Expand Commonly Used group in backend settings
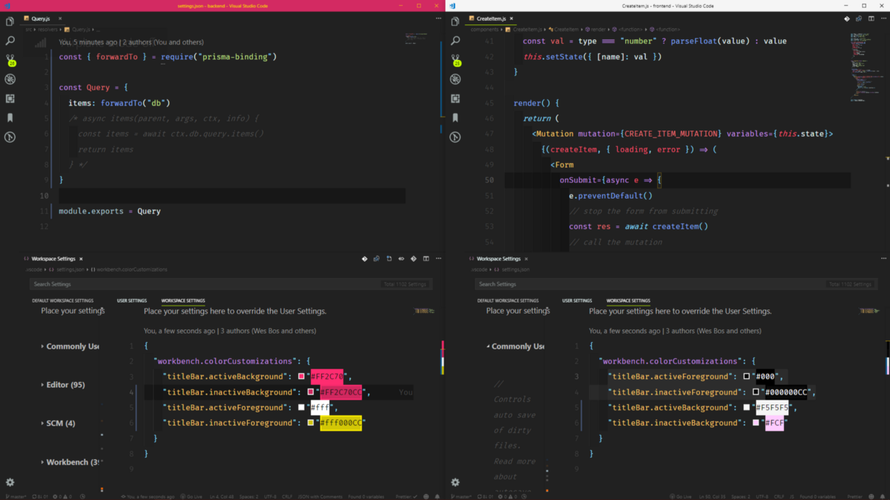Viewport: 890px width, 500px height. [x=42, y=346]
